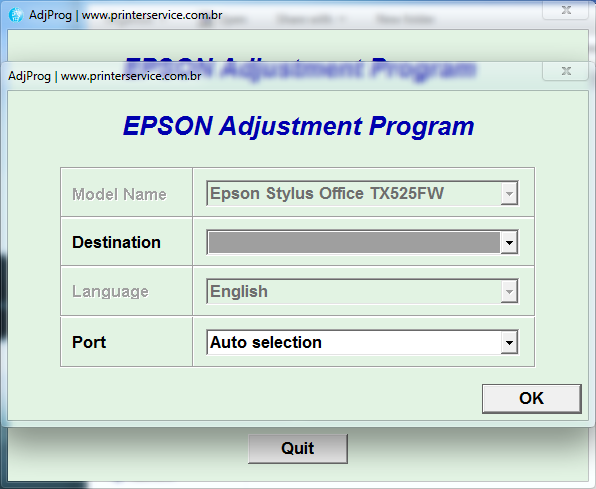Open the Port dropdown arrow
Screen dimensions: 596x489
click(509, 342)
